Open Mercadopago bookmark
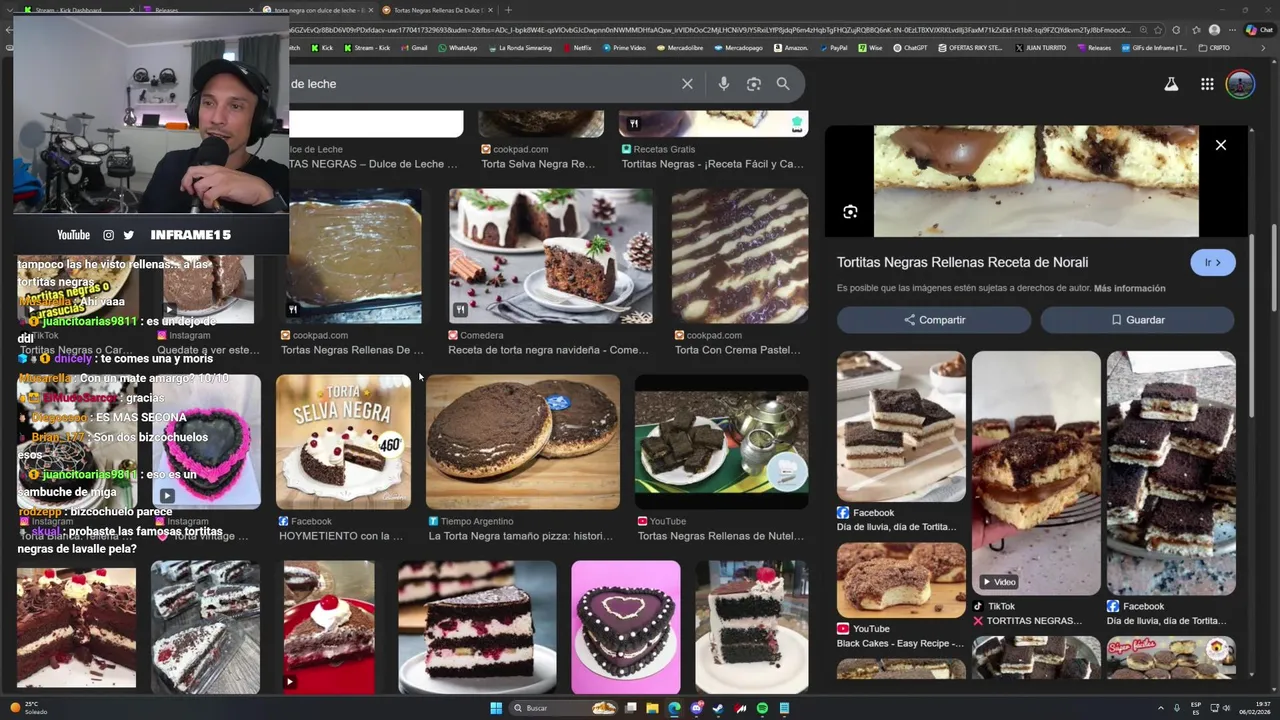Image resolution: width=1280 pixels, height=720 pixels. (x=738, y=48)
